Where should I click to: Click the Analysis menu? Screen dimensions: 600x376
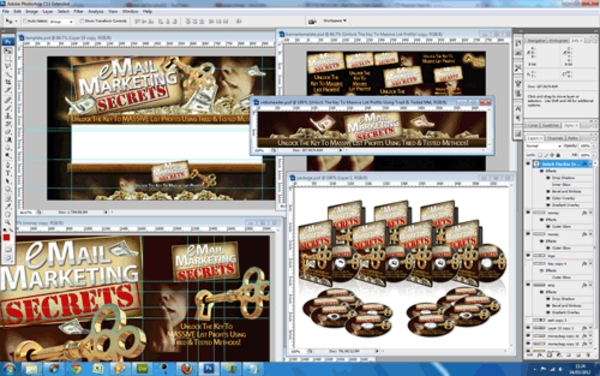click(96, 11)
